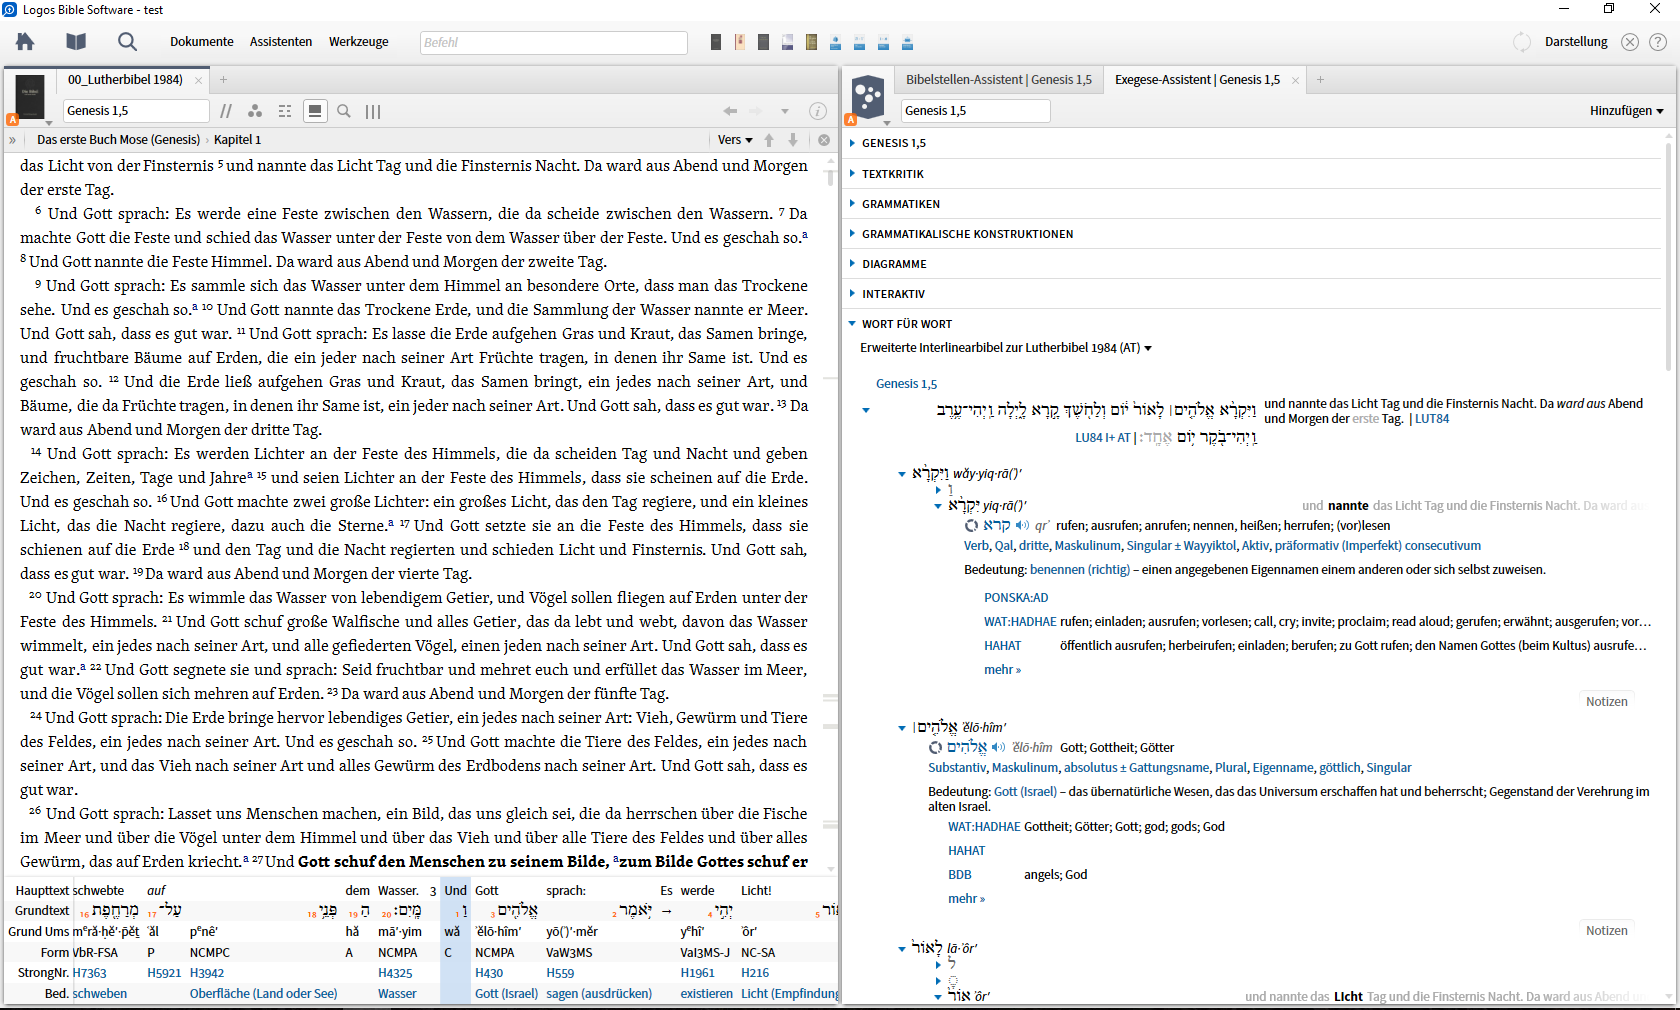
Task: Open BDB lexicon link for Elohim
Action: click(959, 875)
